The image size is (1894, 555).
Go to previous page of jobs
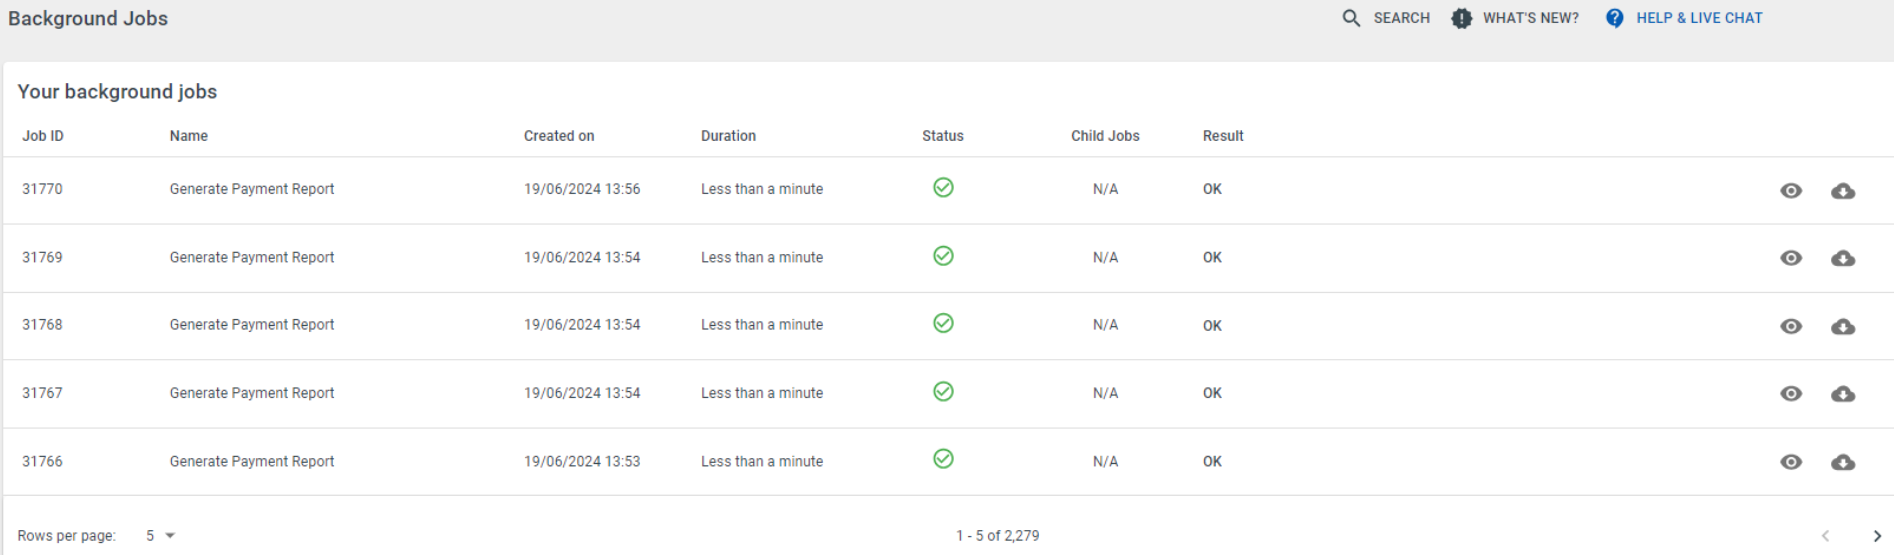(1825, 536)
